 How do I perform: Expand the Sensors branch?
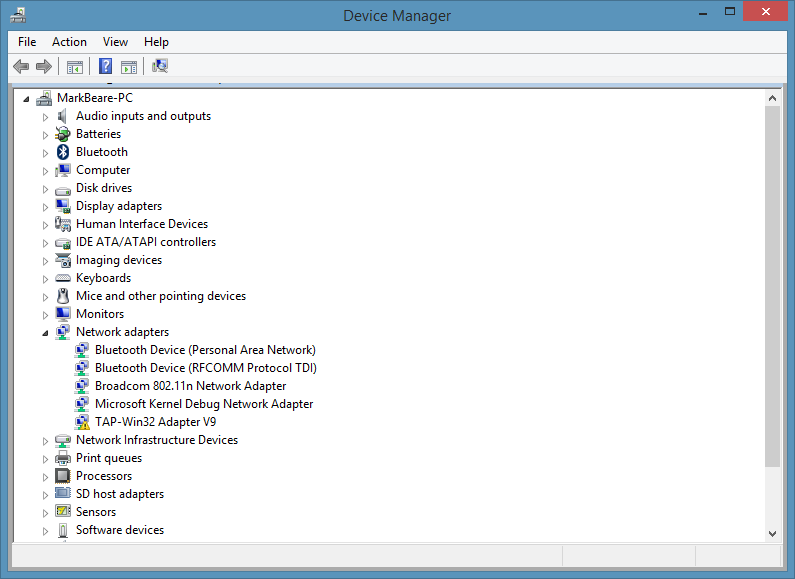coord(45,513)
